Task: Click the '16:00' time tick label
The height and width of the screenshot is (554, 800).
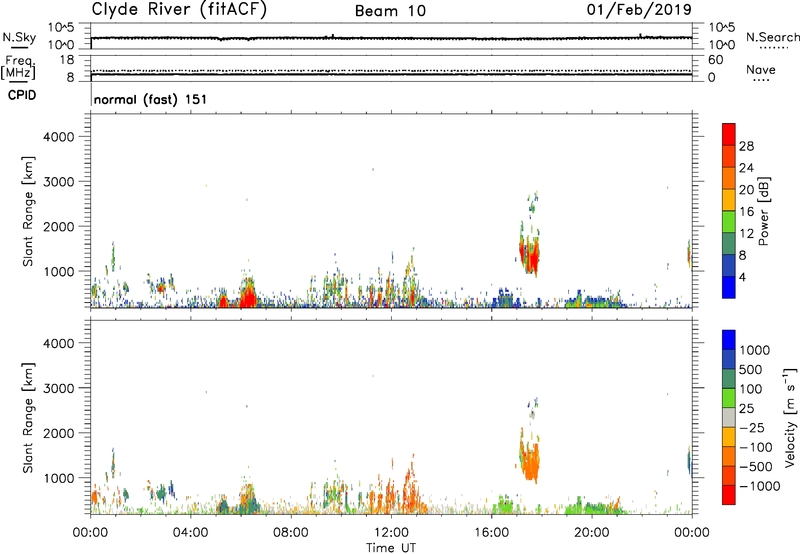Action: [491, 533]
